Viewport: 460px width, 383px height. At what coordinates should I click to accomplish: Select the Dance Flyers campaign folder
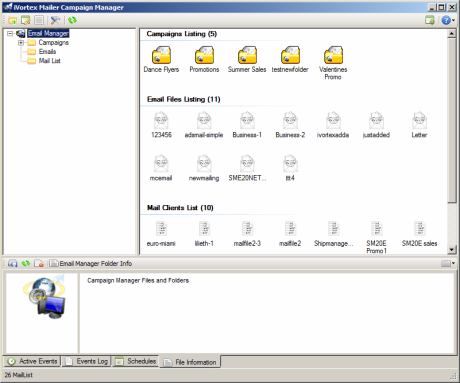coord(161,60)
